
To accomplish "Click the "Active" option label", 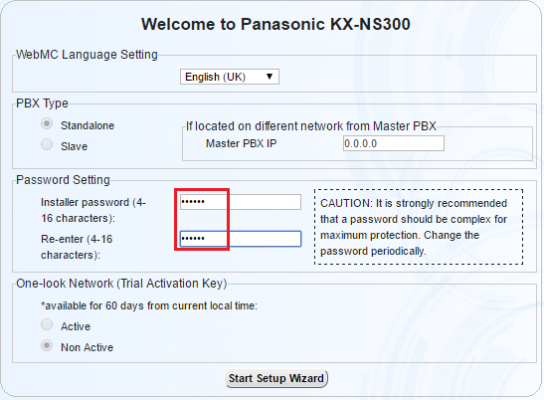I will (x=76, y=326).
